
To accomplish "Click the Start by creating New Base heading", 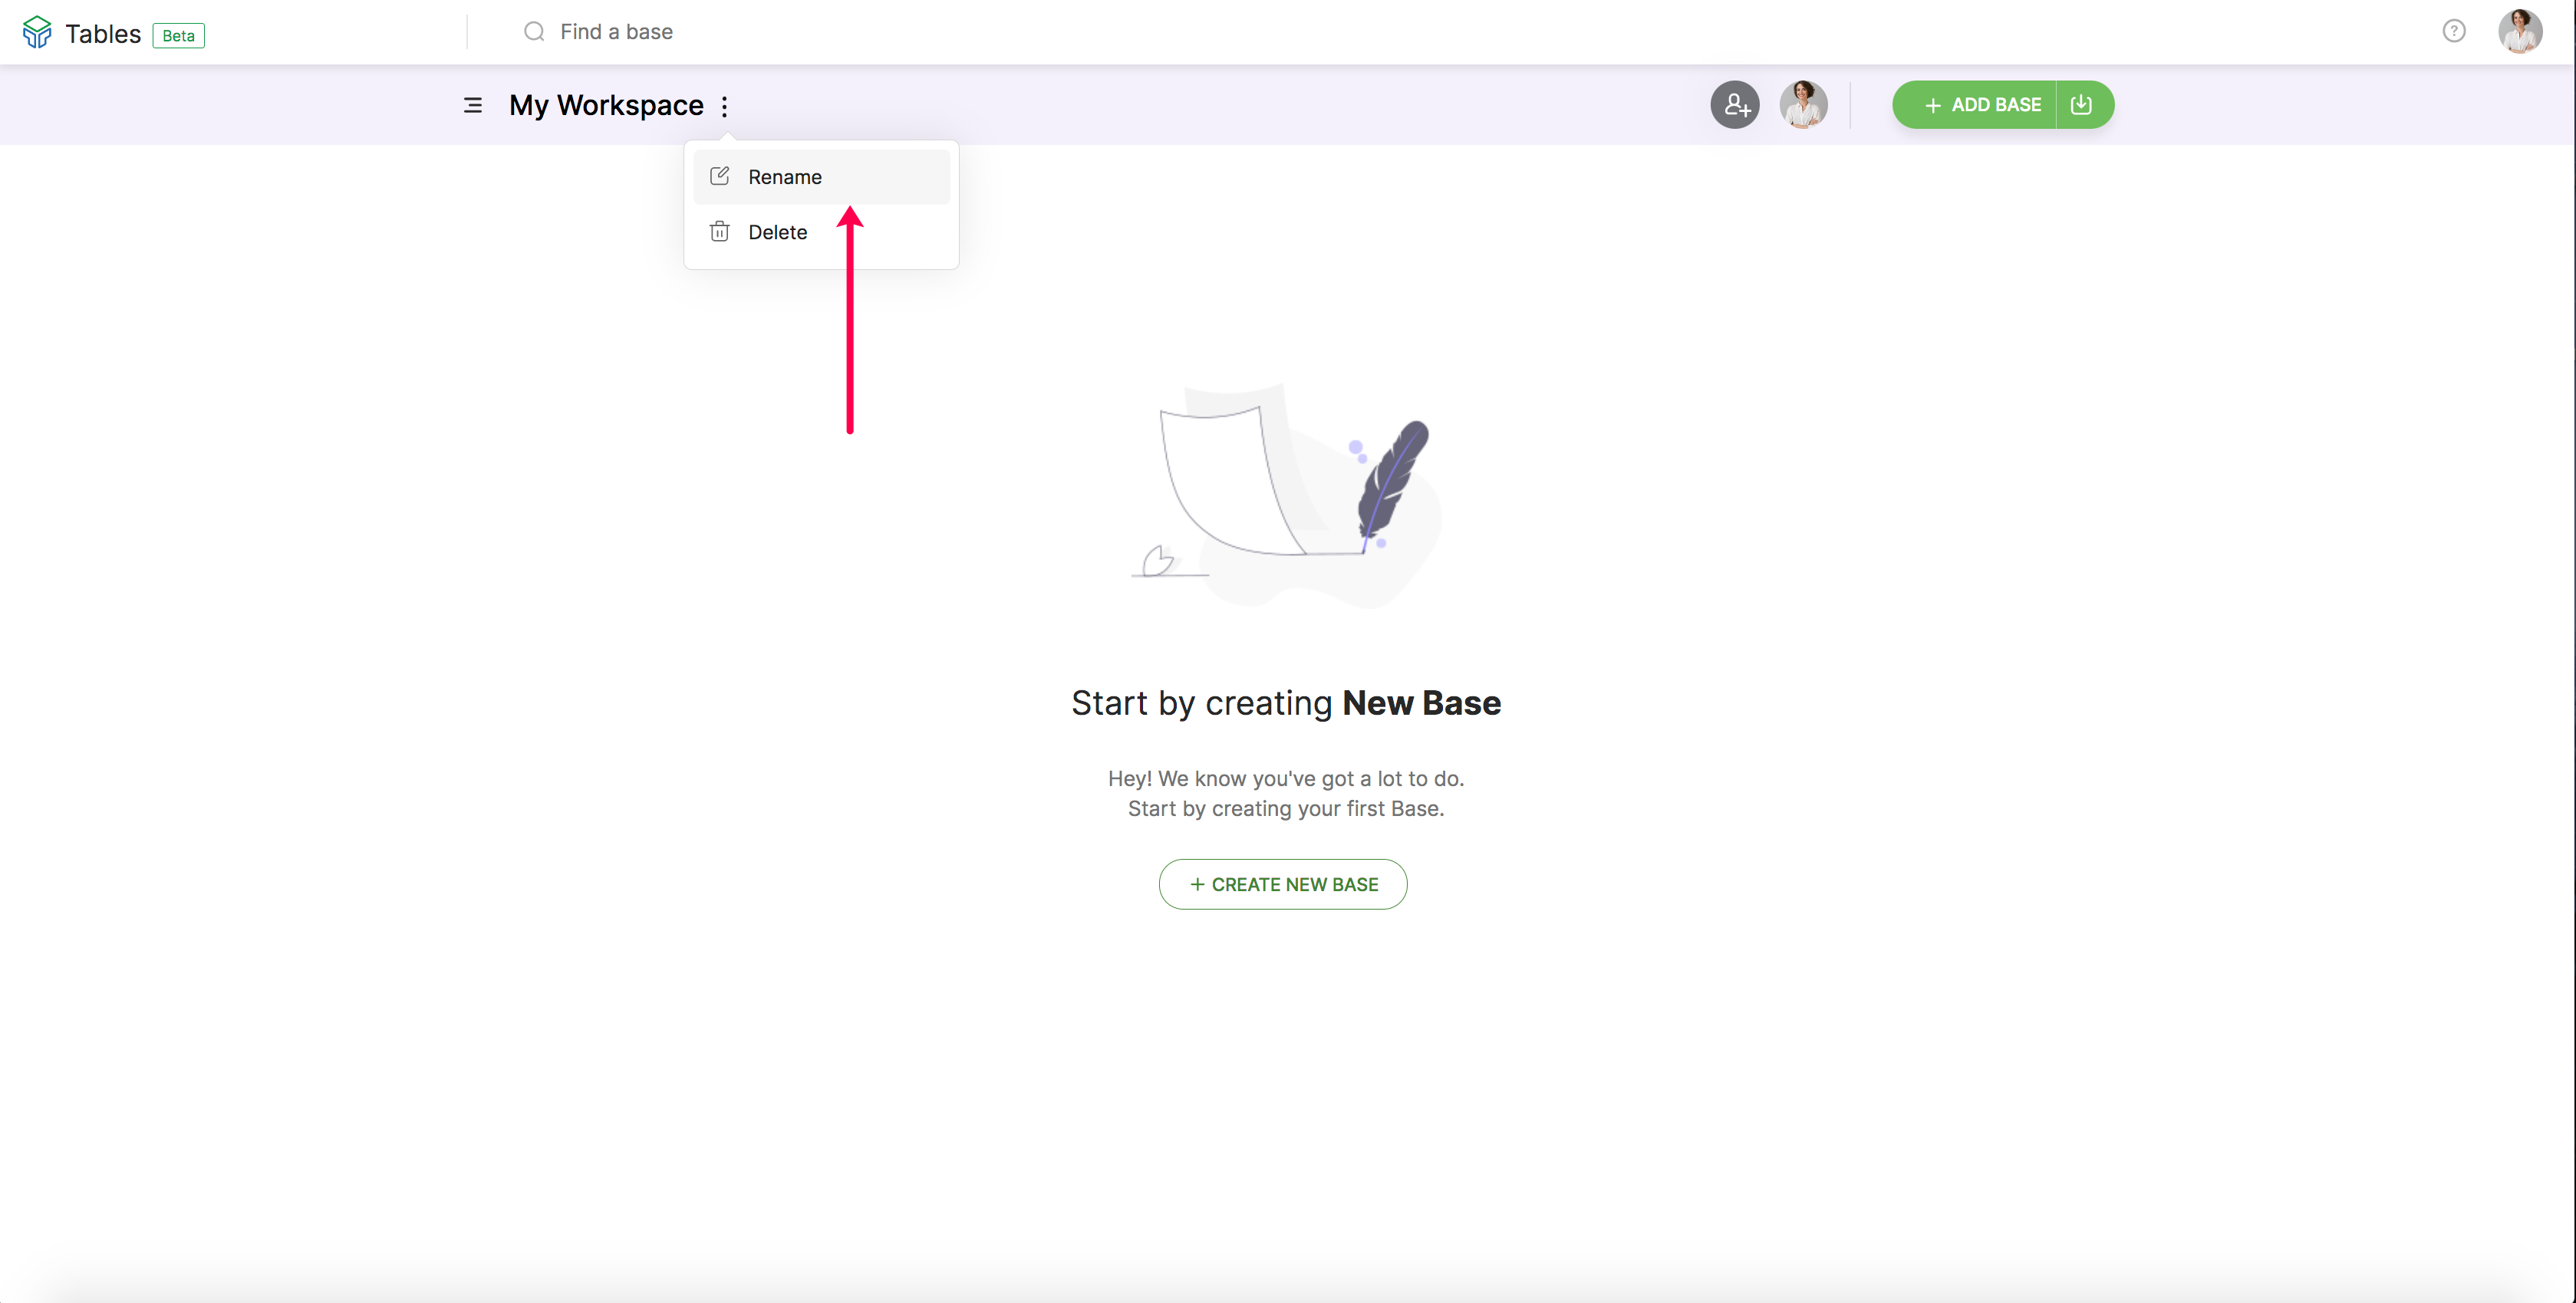I will coord(1286,703).
